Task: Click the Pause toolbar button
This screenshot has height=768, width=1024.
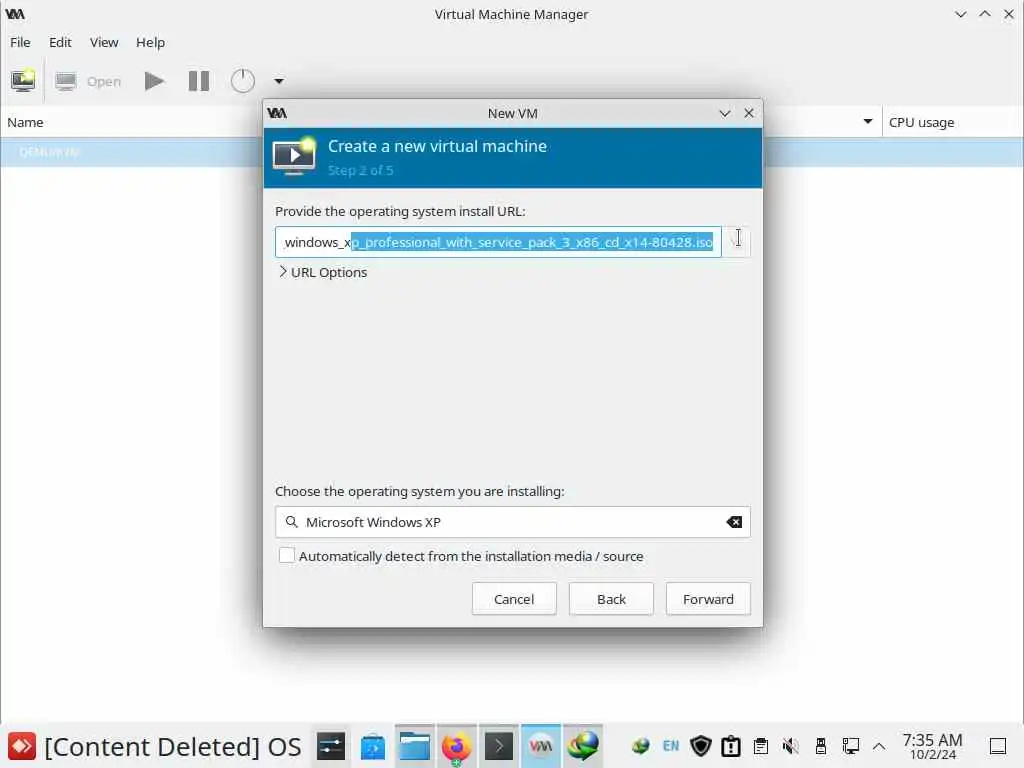Action: [199, 81]
